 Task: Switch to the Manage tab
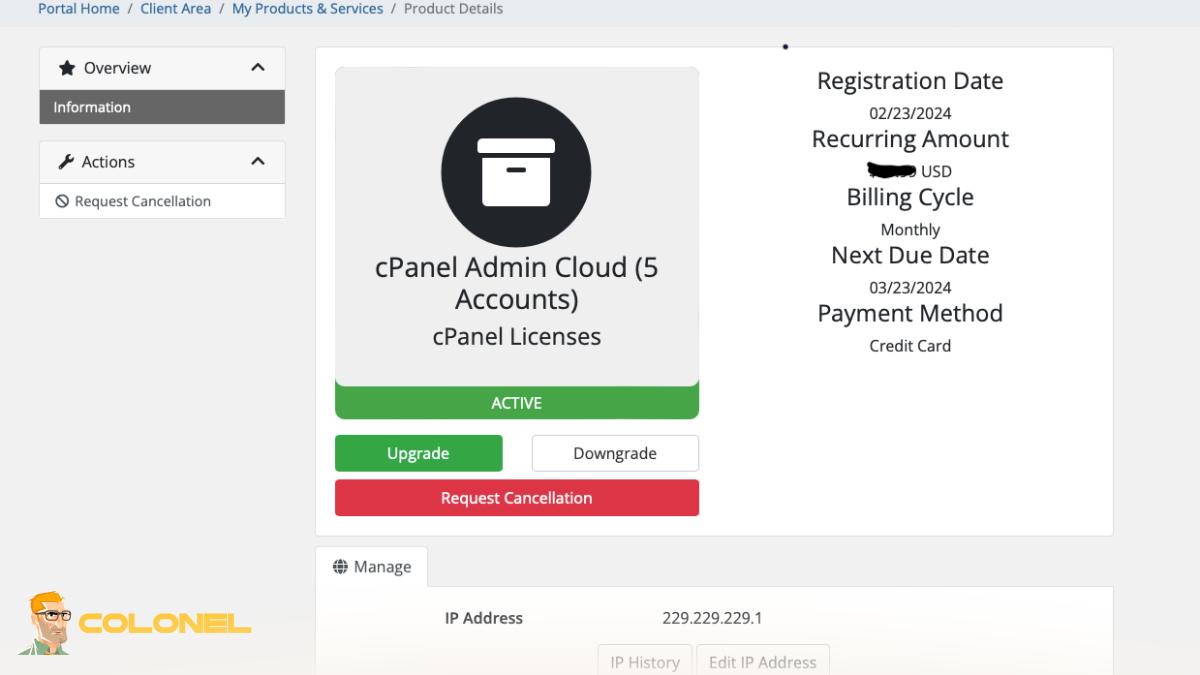click(x=372, y=566)
